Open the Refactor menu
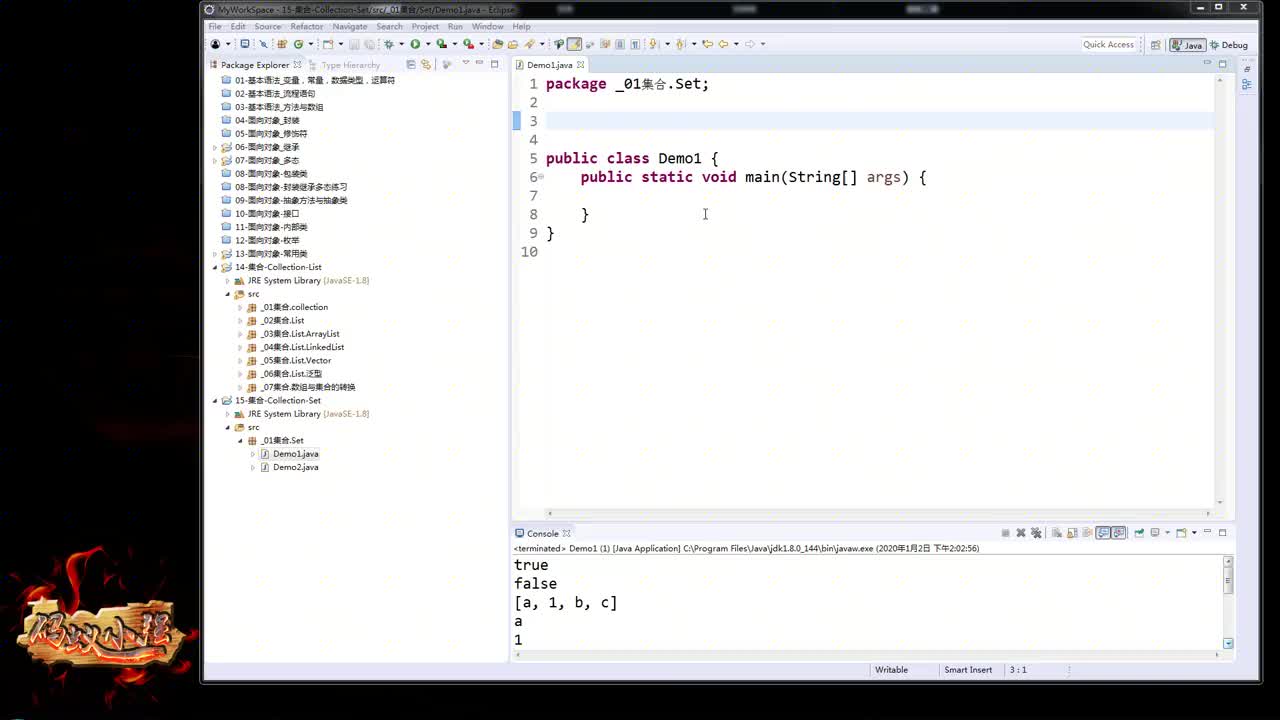This screenshot has width=1280, height=720. click(307, 26)
